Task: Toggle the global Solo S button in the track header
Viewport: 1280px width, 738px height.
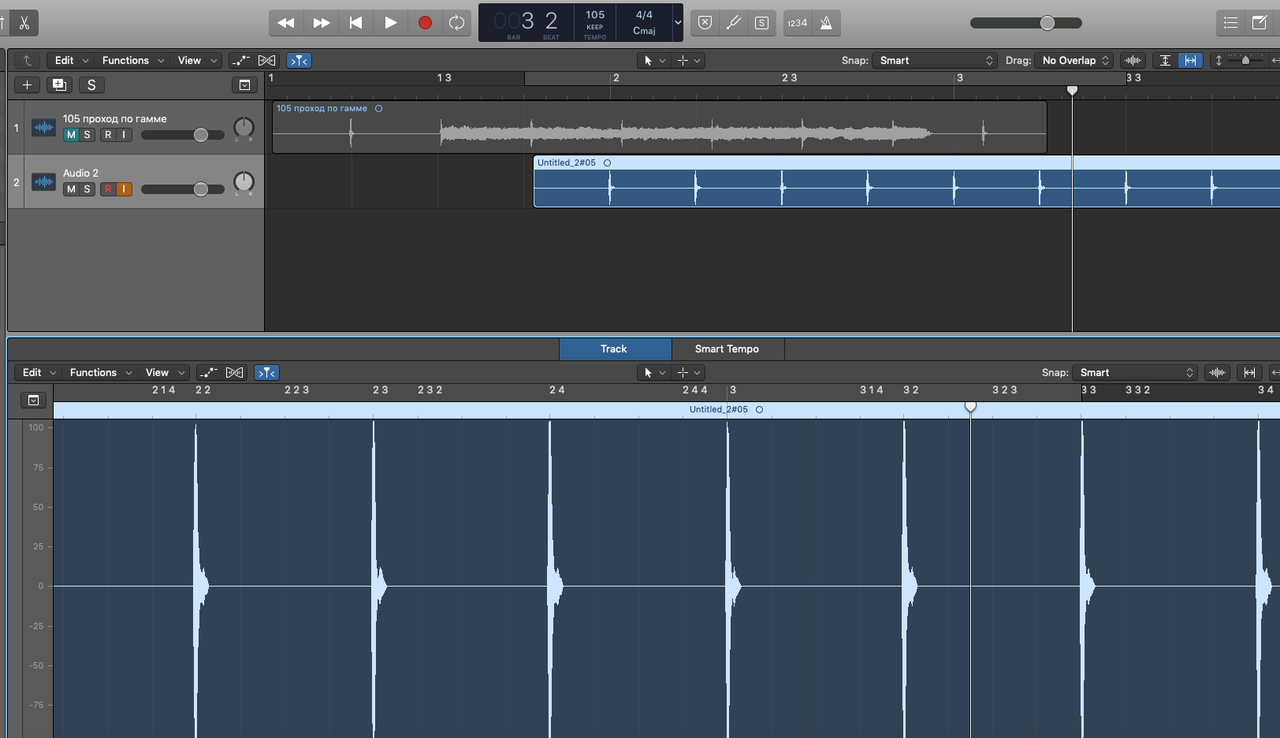Action: (91, 86)
